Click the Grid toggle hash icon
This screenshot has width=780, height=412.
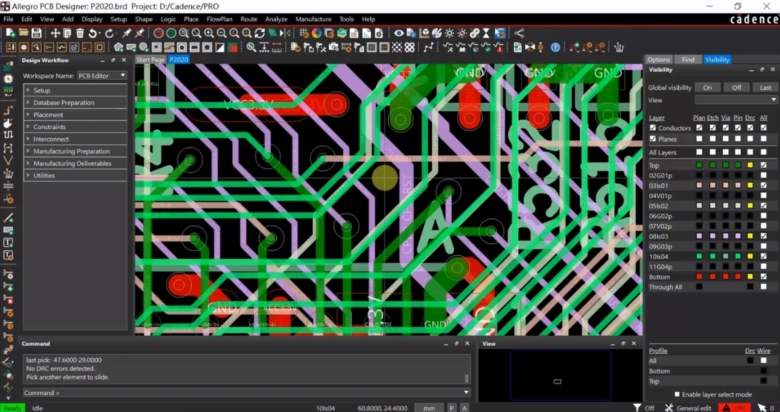click(x=304, y=33)
